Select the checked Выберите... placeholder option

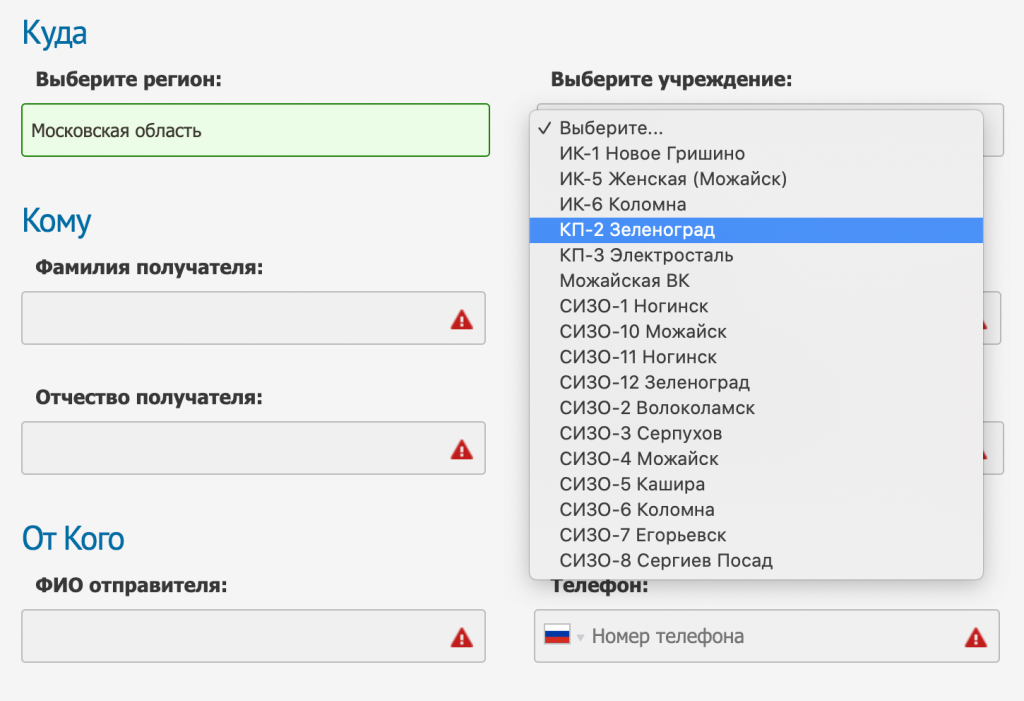coord(611,128)
